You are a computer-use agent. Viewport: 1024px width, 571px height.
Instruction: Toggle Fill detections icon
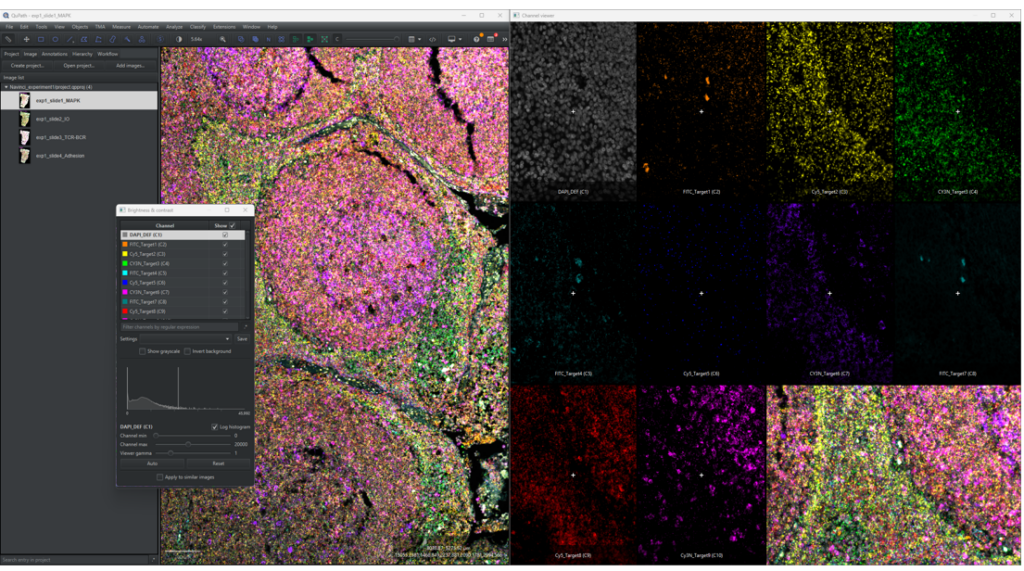pyautogui.click(x=310, y=39)
